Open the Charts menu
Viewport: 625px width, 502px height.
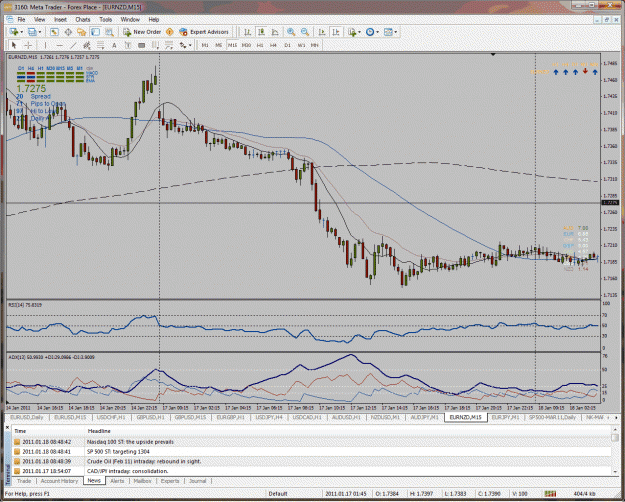83,20
